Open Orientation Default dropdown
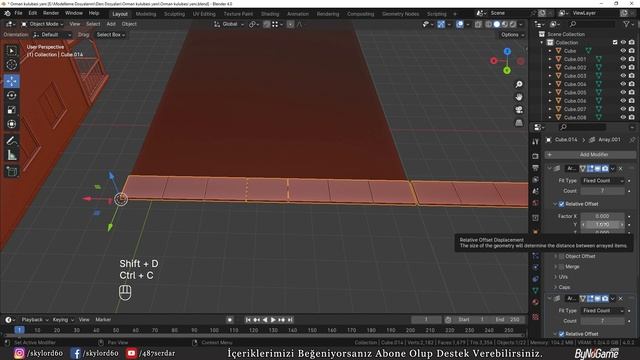640x360 pixels. click(x=52, y=35)
